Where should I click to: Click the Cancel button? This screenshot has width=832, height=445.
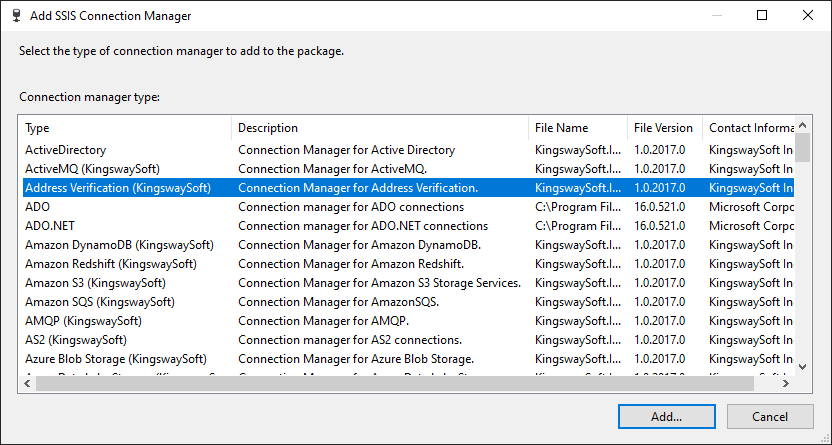pos(770,416)
